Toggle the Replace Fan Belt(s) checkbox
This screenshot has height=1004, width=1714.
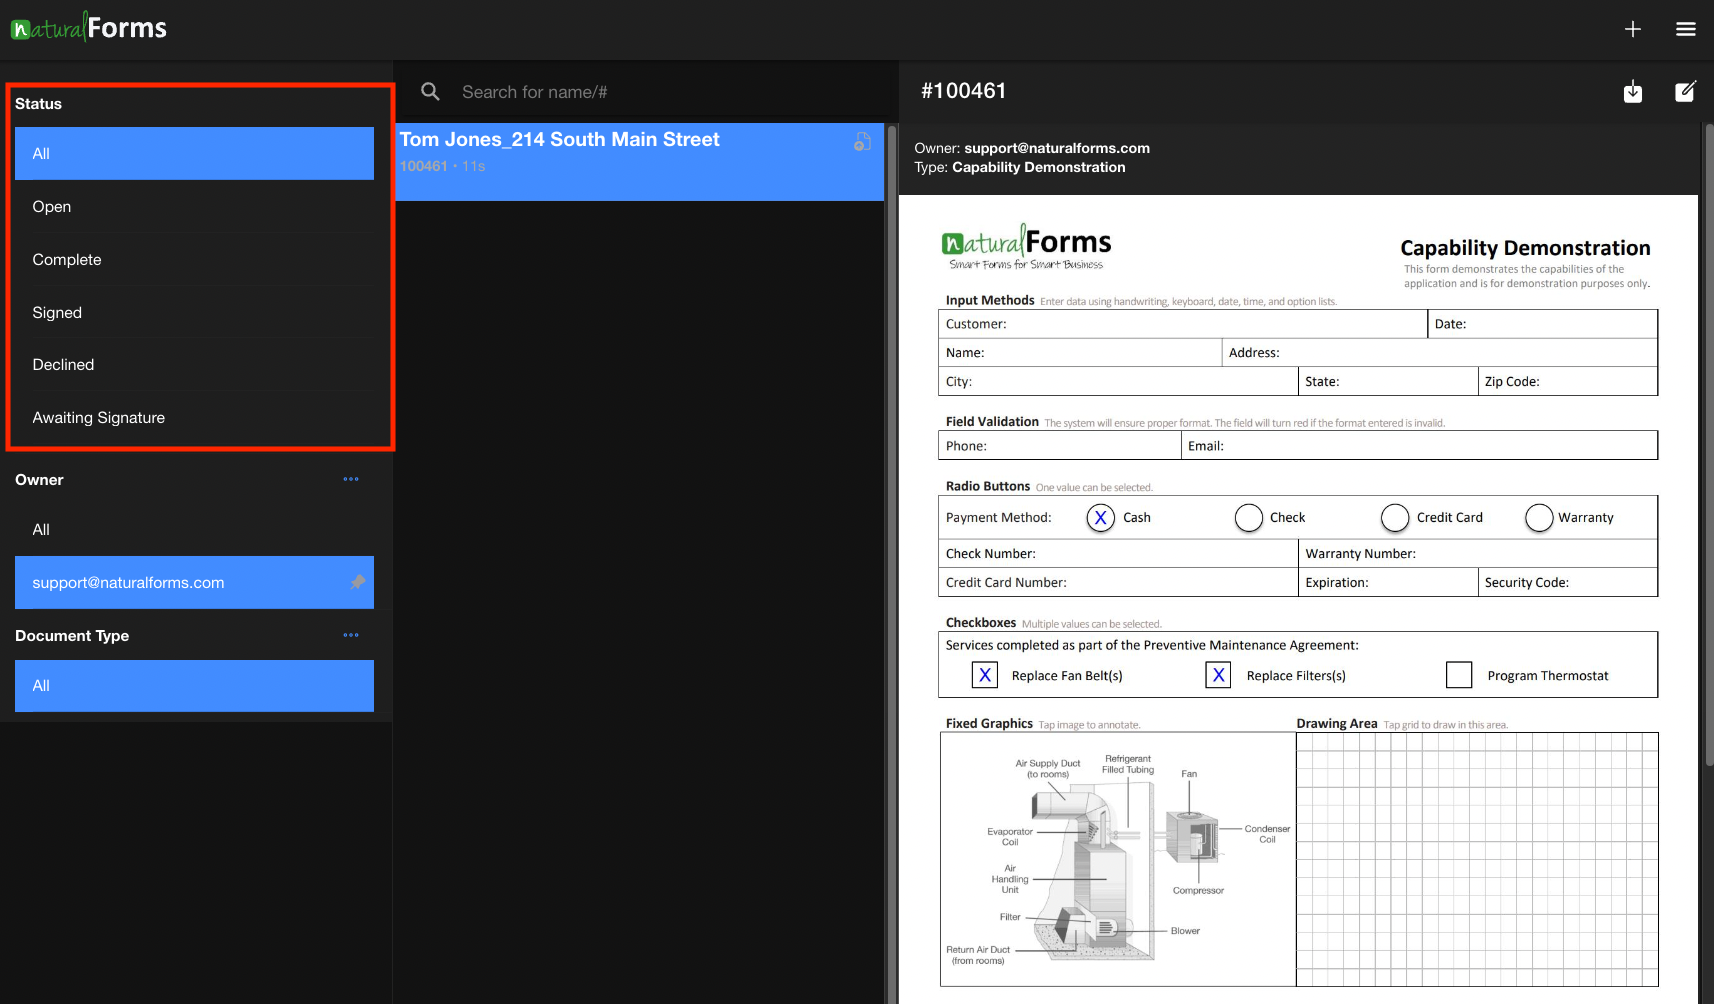point(985,675)
